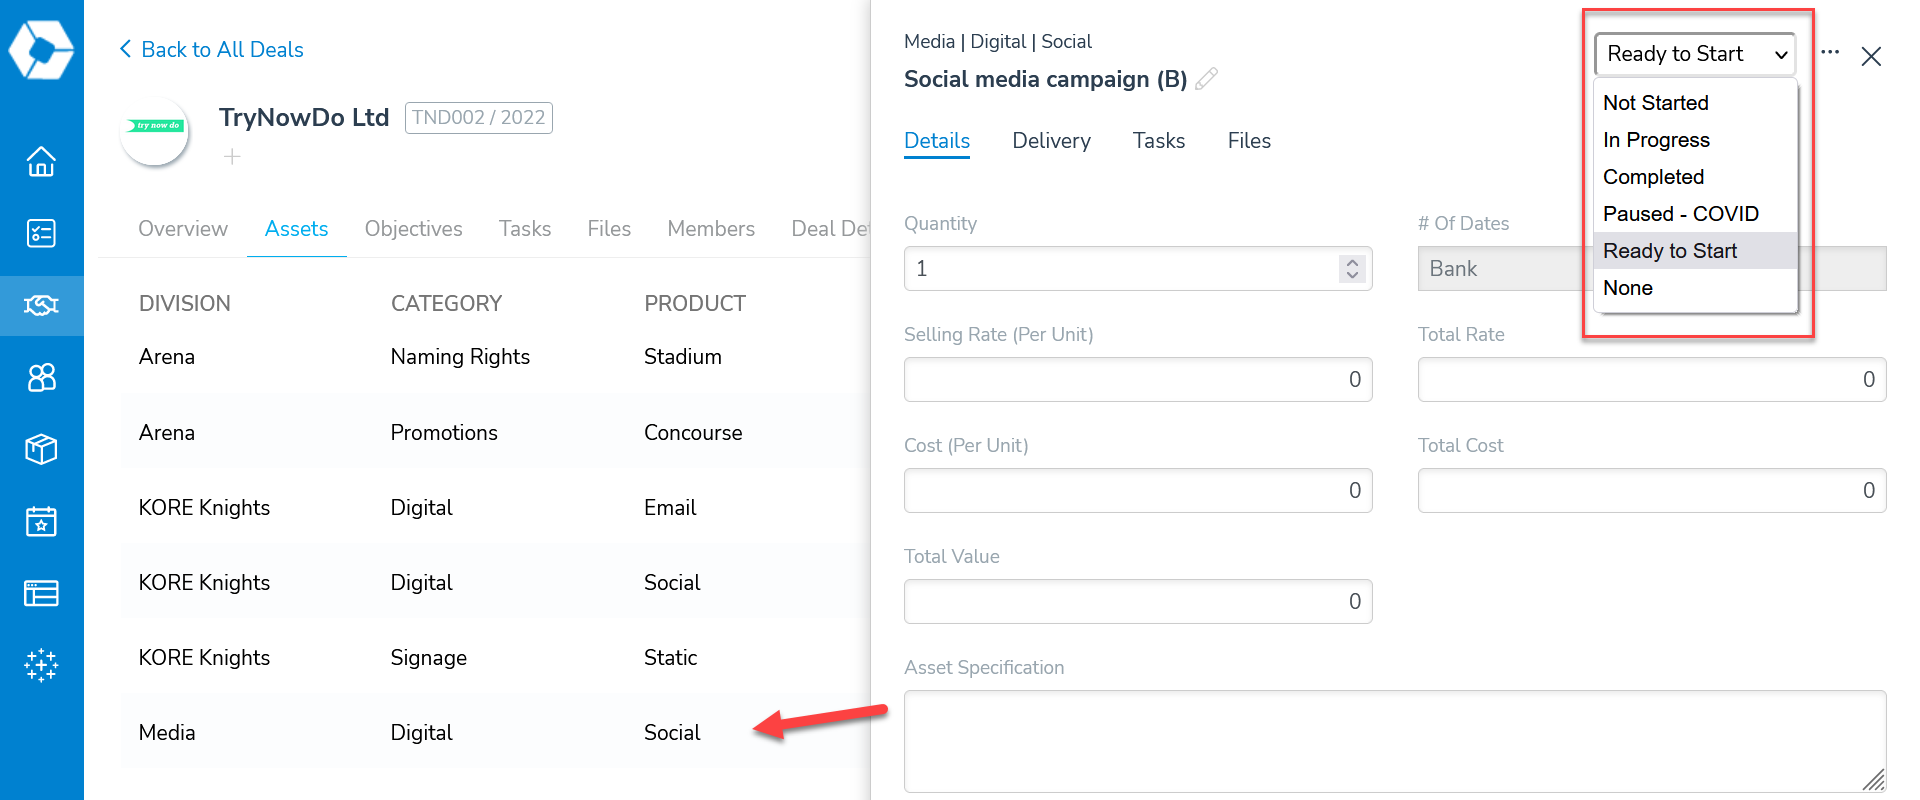
Task: Open the table list sidebar icon
Action: click(x=41, y=593)
